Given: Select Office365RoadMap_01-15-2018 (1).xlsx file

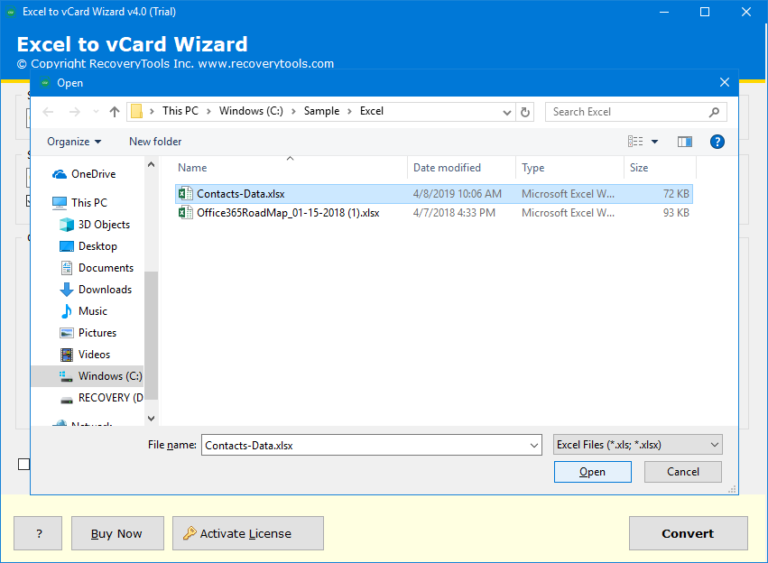Looking at the screenshot, I should click(x=434, y=213).
